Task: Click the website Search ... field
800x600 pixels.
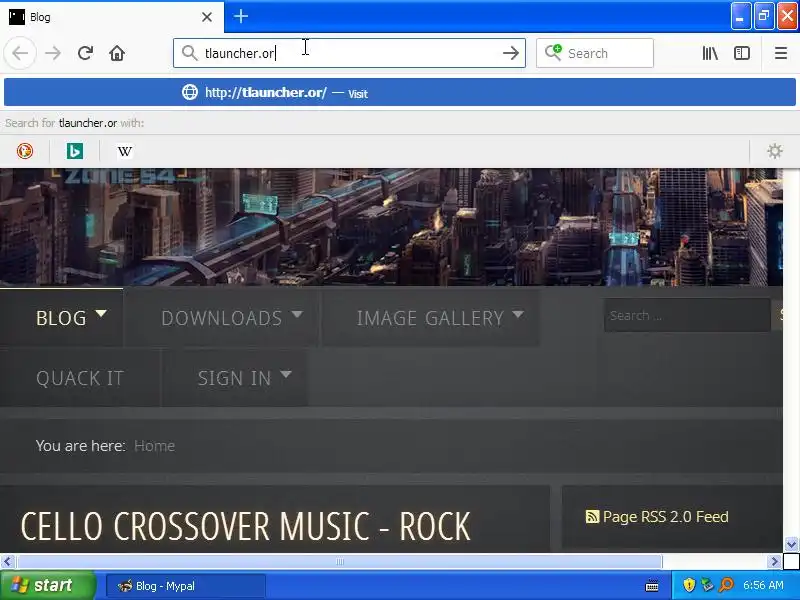Action: 687,316
